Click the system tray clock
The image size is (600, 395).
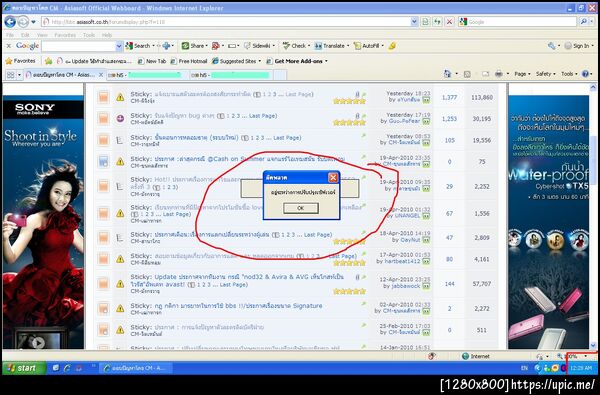click(581, 368)
